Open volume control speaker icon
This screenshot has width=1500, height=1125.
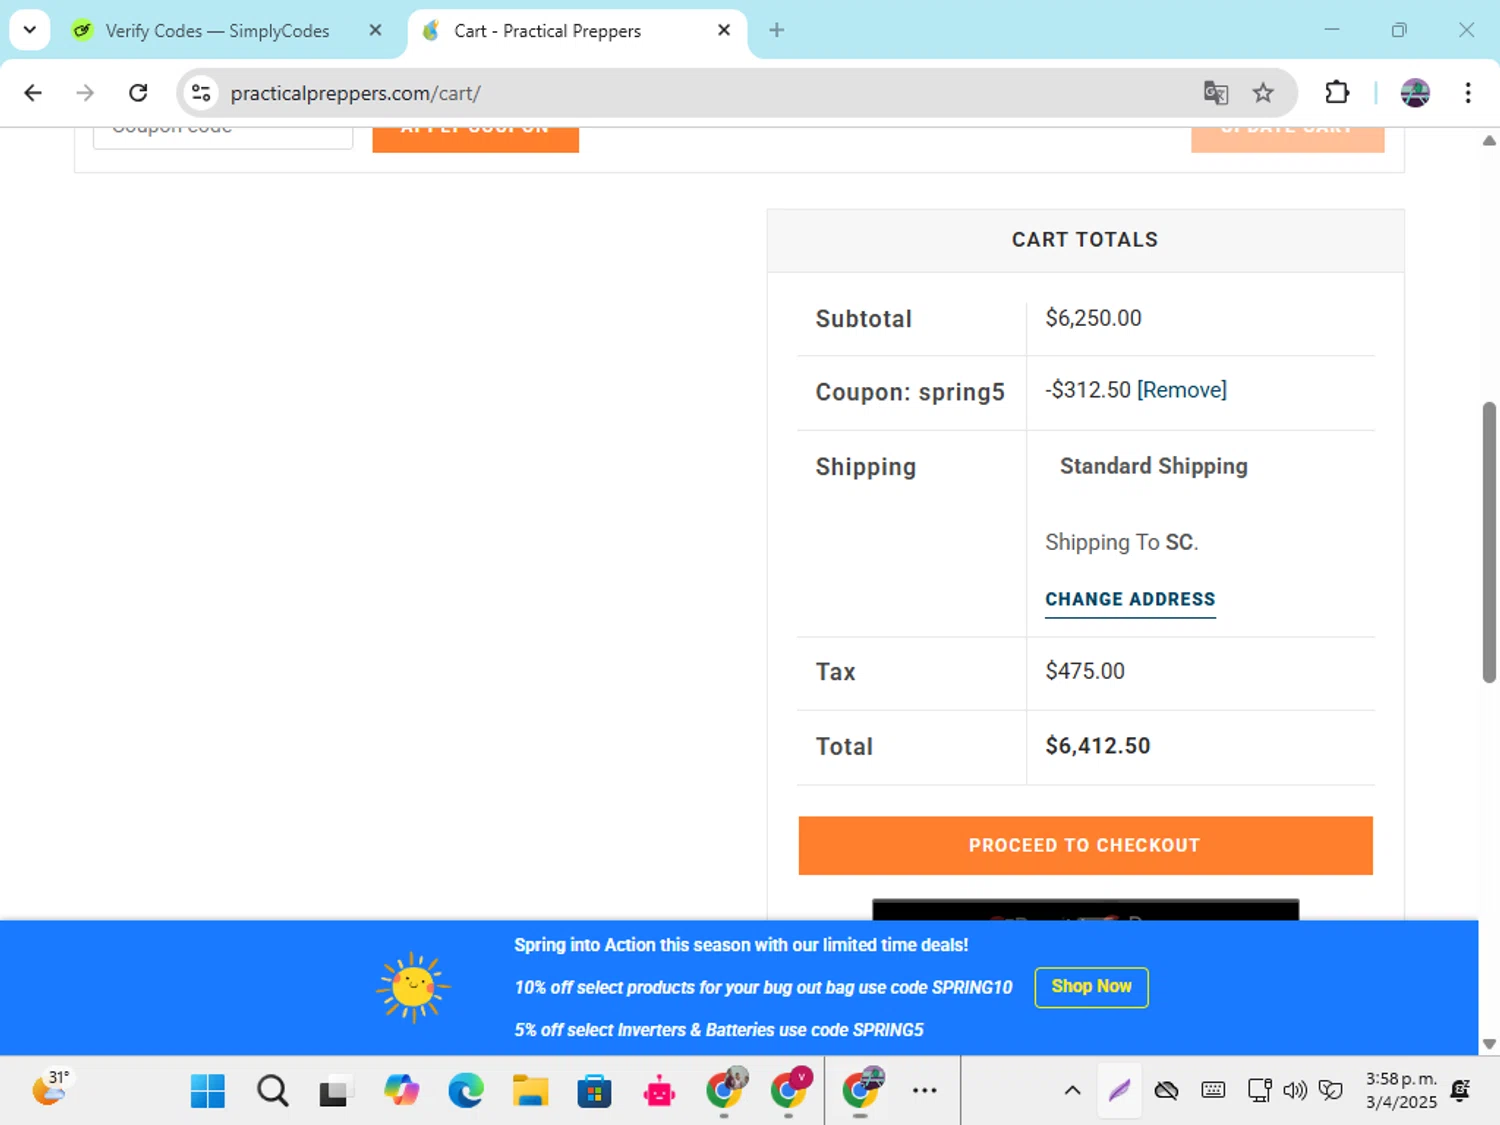(1295, 1090)
